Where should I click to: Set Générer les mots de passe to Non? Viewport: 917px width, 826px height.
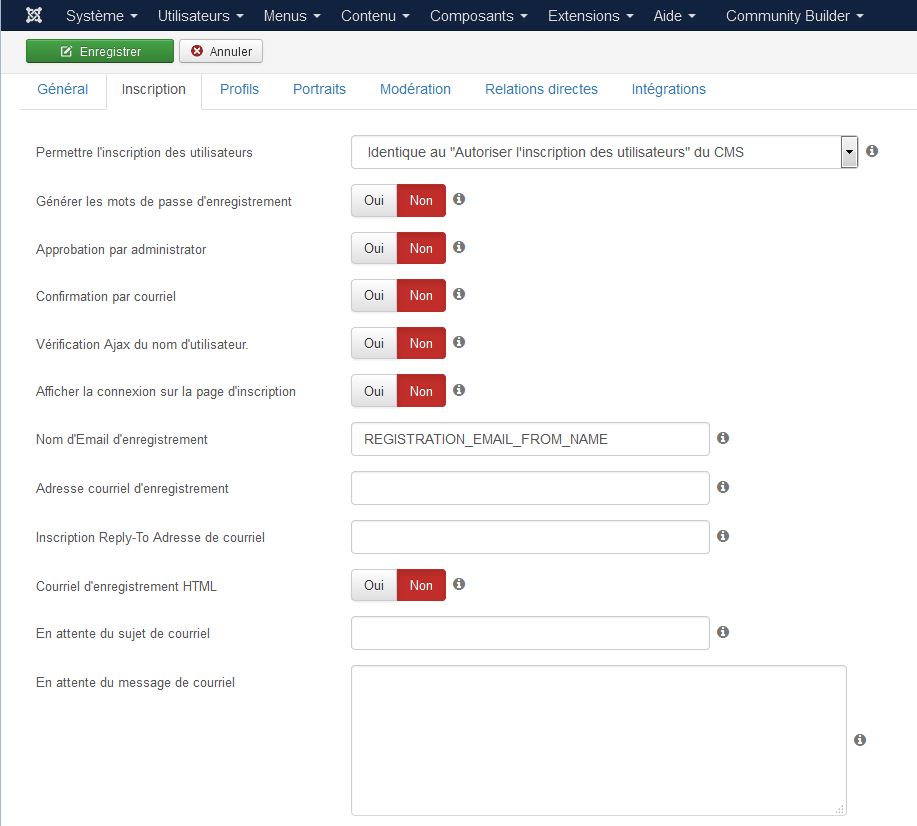pos(421,201)
